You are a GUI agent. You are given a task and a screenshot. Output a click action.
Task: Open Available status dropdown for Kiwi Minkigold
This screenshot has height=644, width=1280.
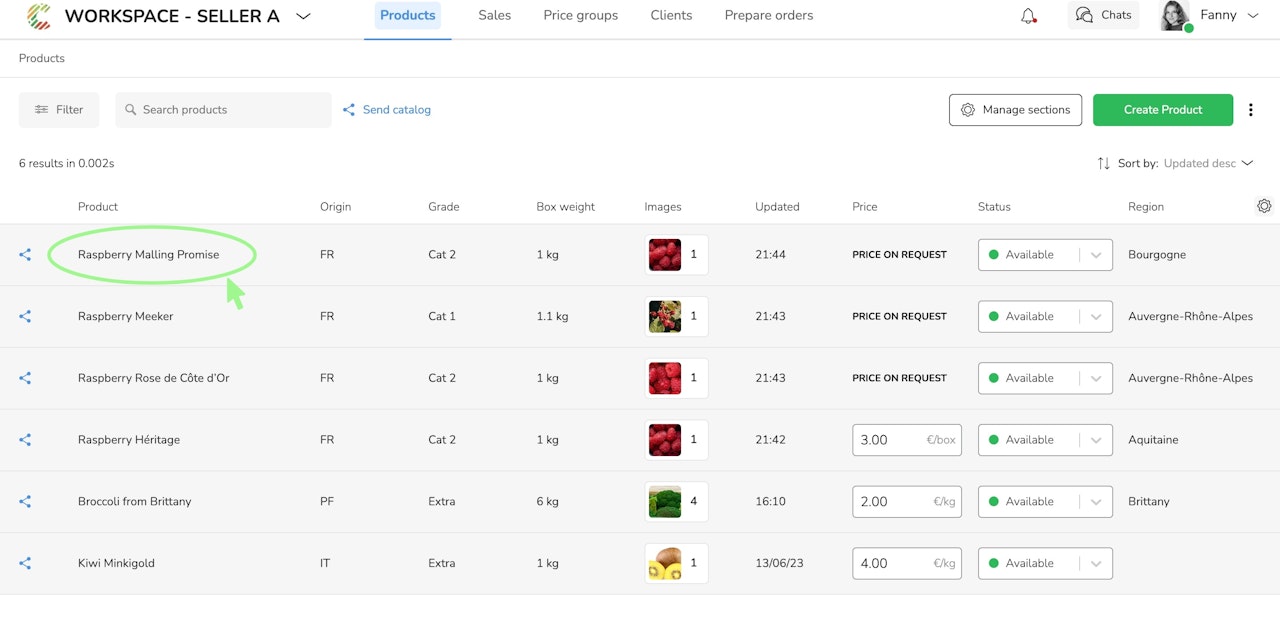point(1045,564)
